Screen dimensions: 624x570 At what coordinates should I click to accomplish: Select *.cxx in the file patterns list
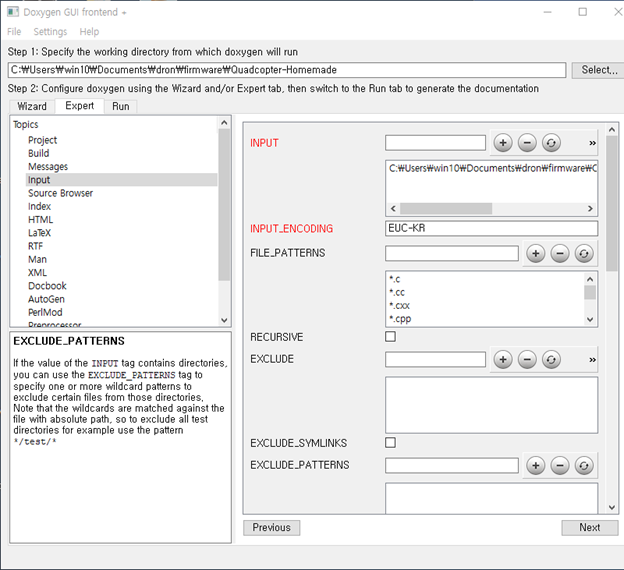[399, 305]
